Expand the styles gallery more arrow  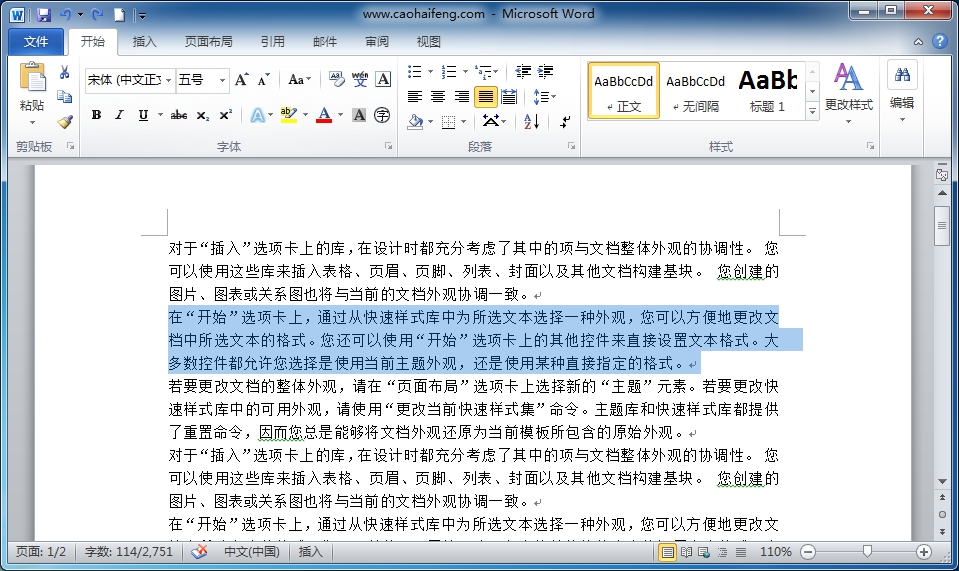point(812,111)
